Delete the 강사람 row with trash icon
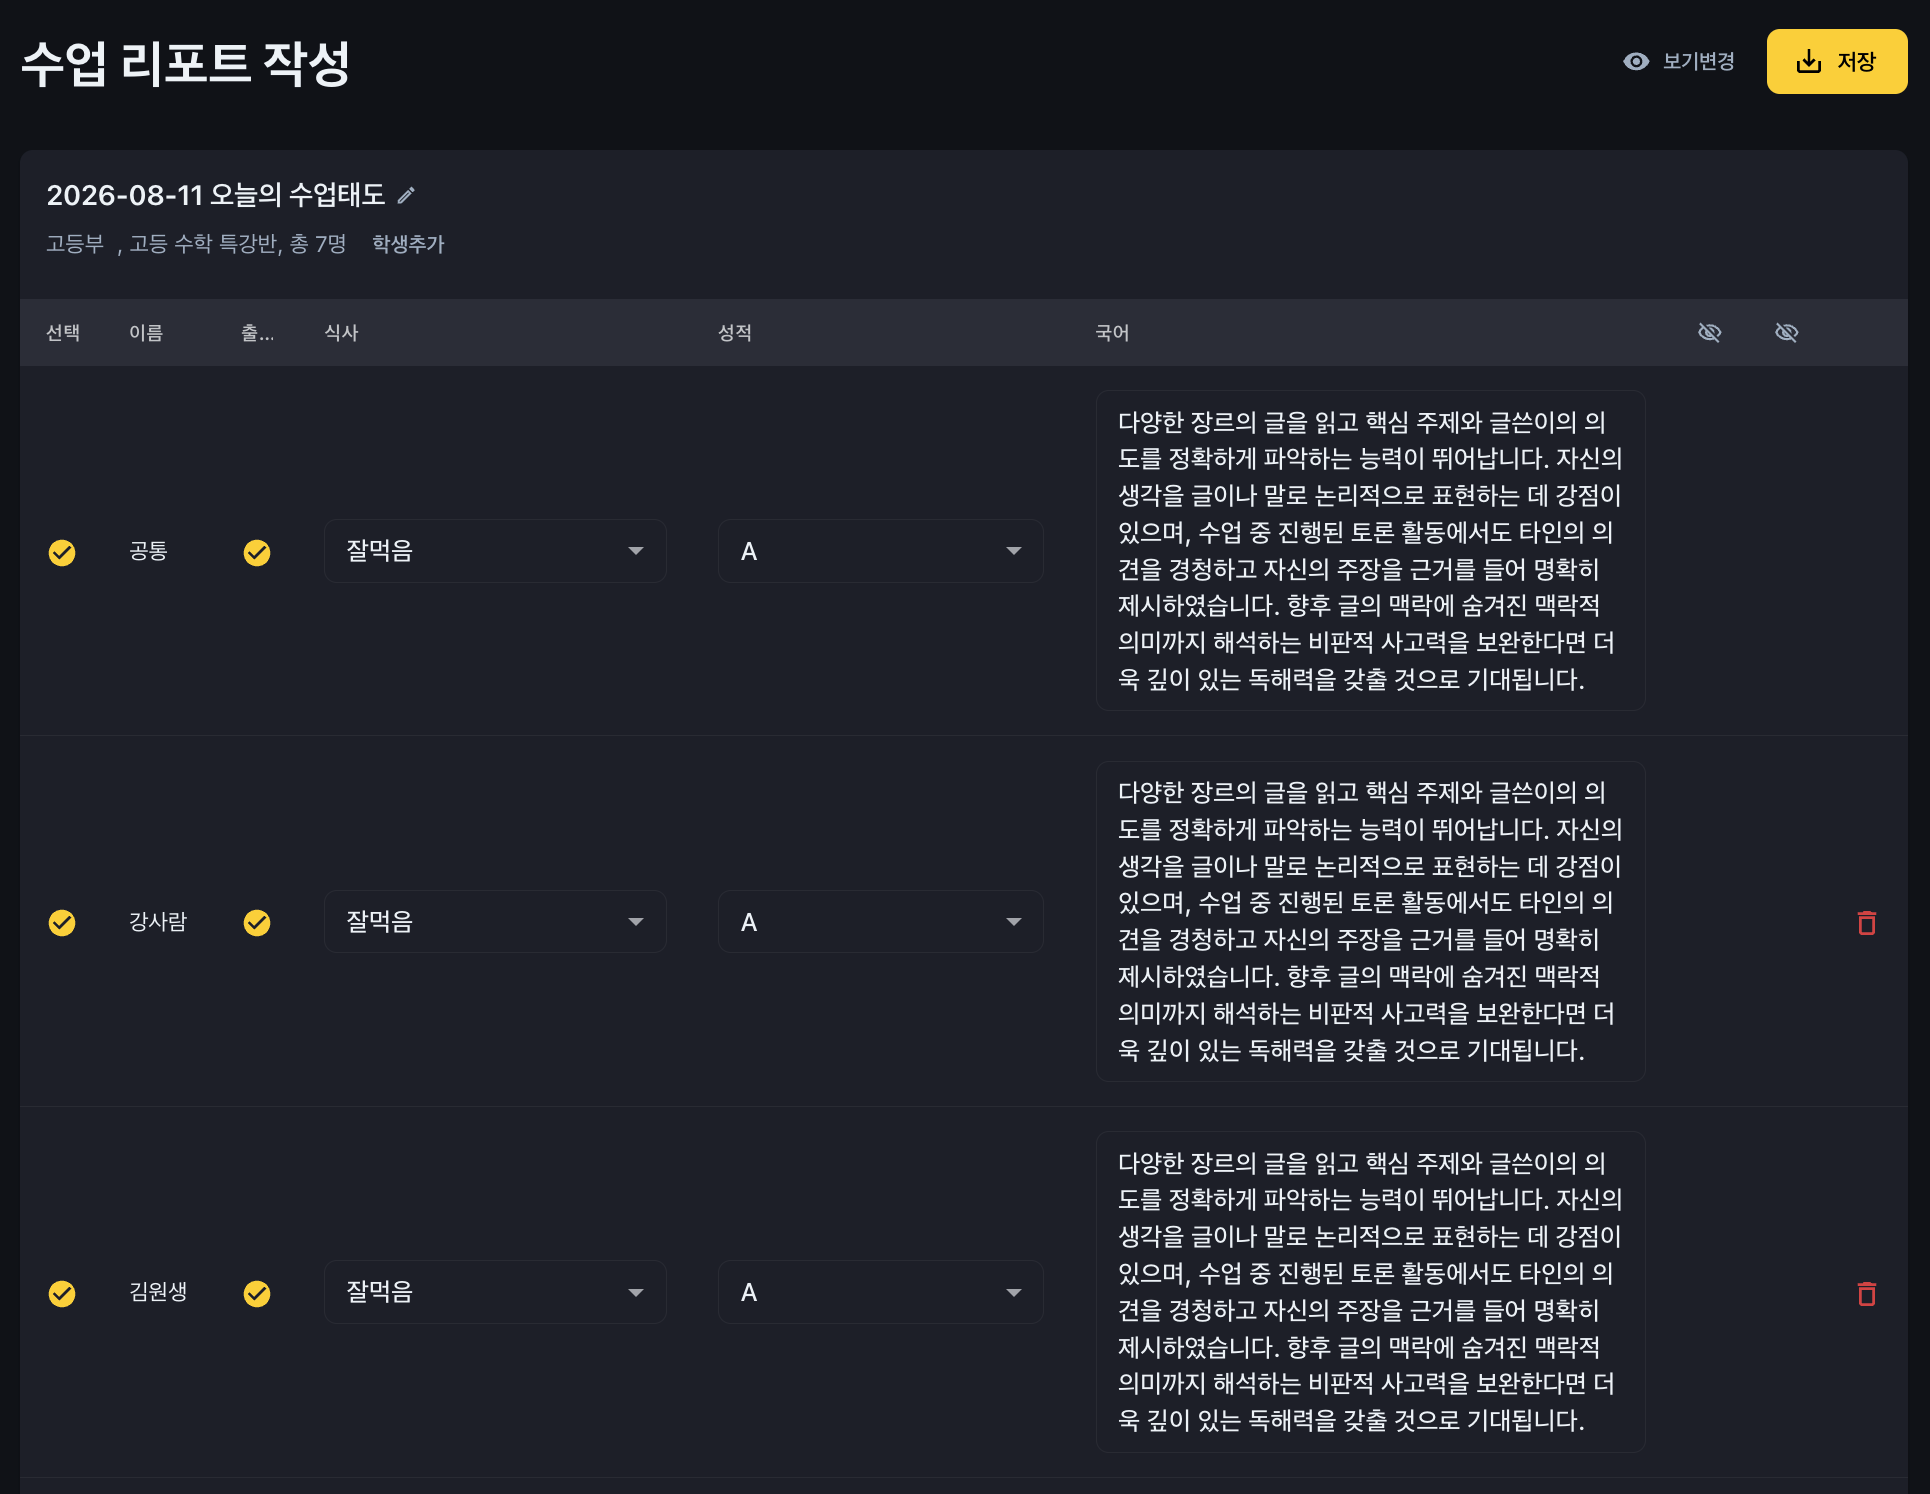Viewport: 1930px width, 1494px height. coord(1866,922)
